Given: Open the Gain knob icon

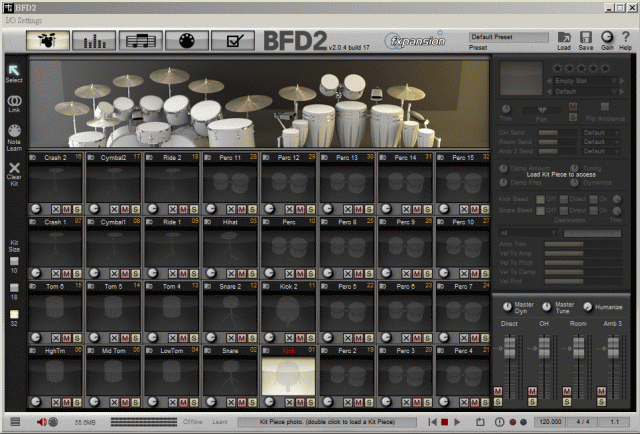Looking at the screenshot, I should [x=606, y=38].
